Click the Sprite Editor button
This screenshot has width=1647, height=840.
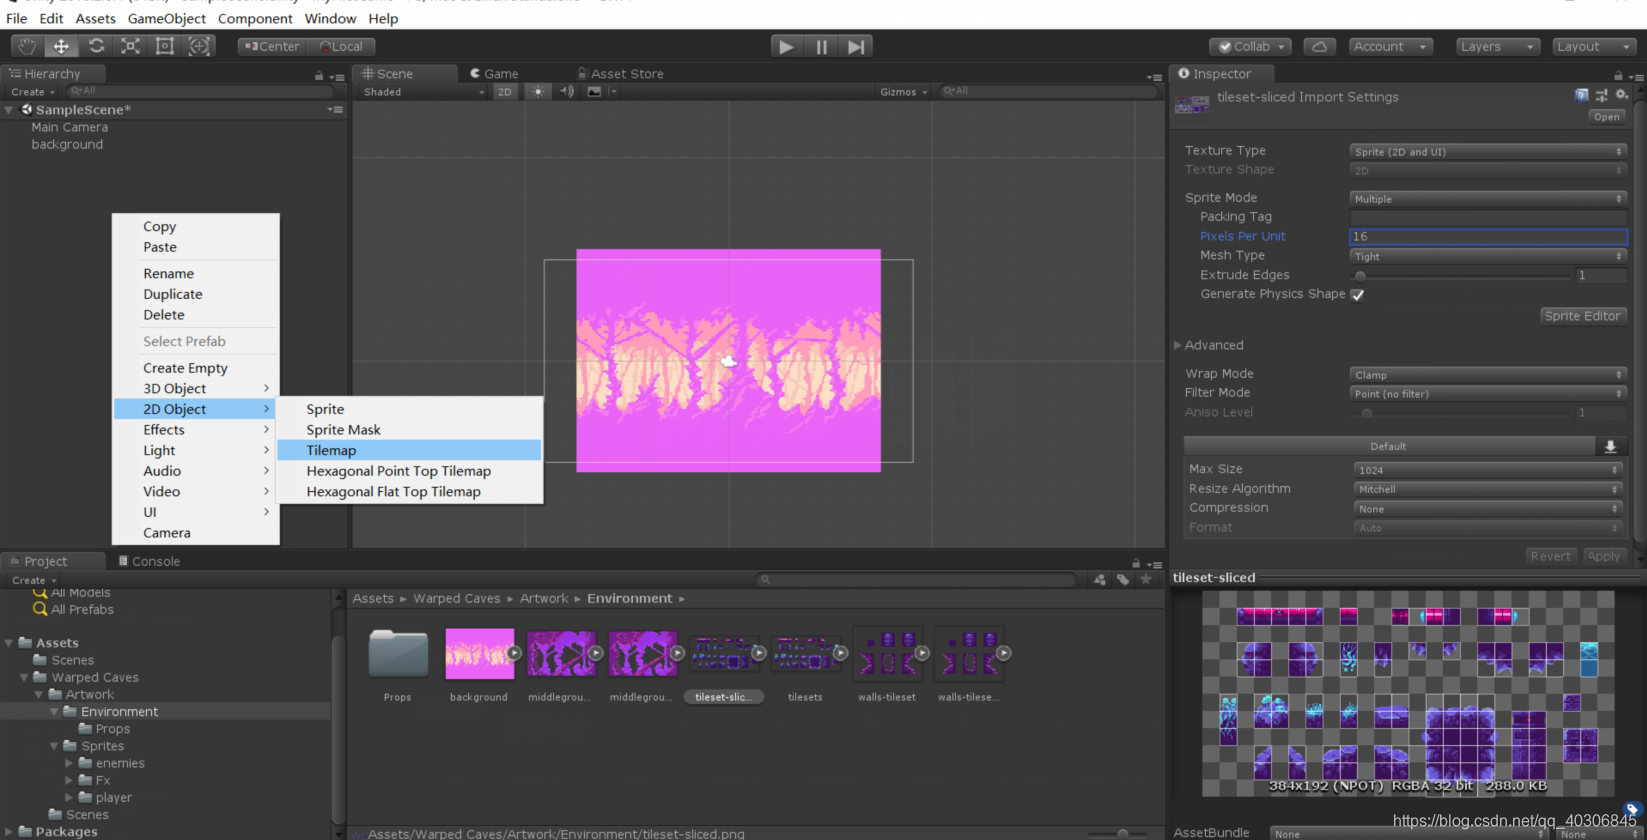pyautogui.click(x=1582, y=316)
